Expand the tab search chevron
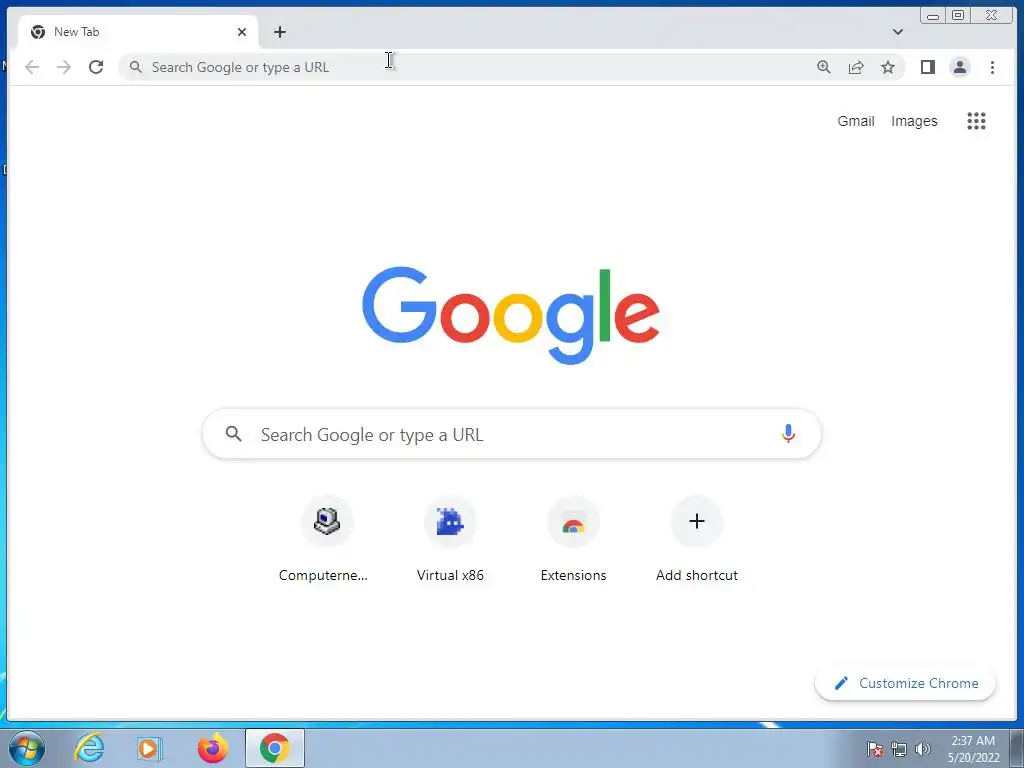The image size is (1024, 768). pos(897,32)
